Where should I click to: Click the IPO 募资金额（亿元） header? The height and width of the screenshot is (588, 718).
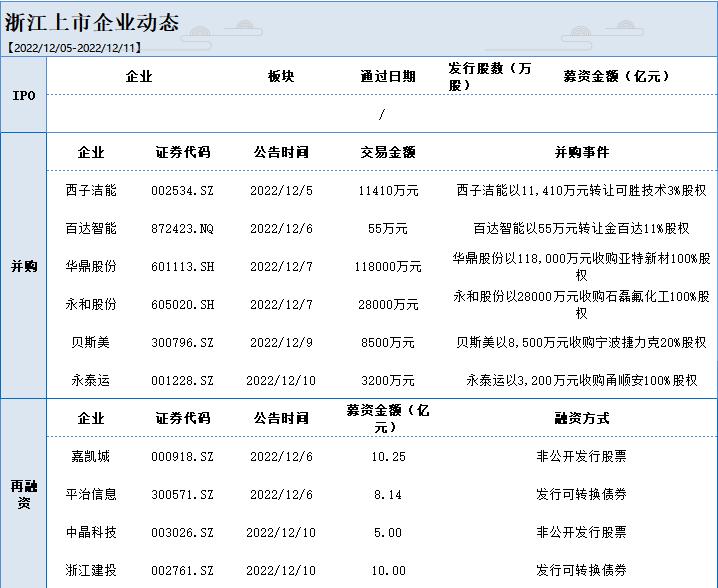pos(616,76)
